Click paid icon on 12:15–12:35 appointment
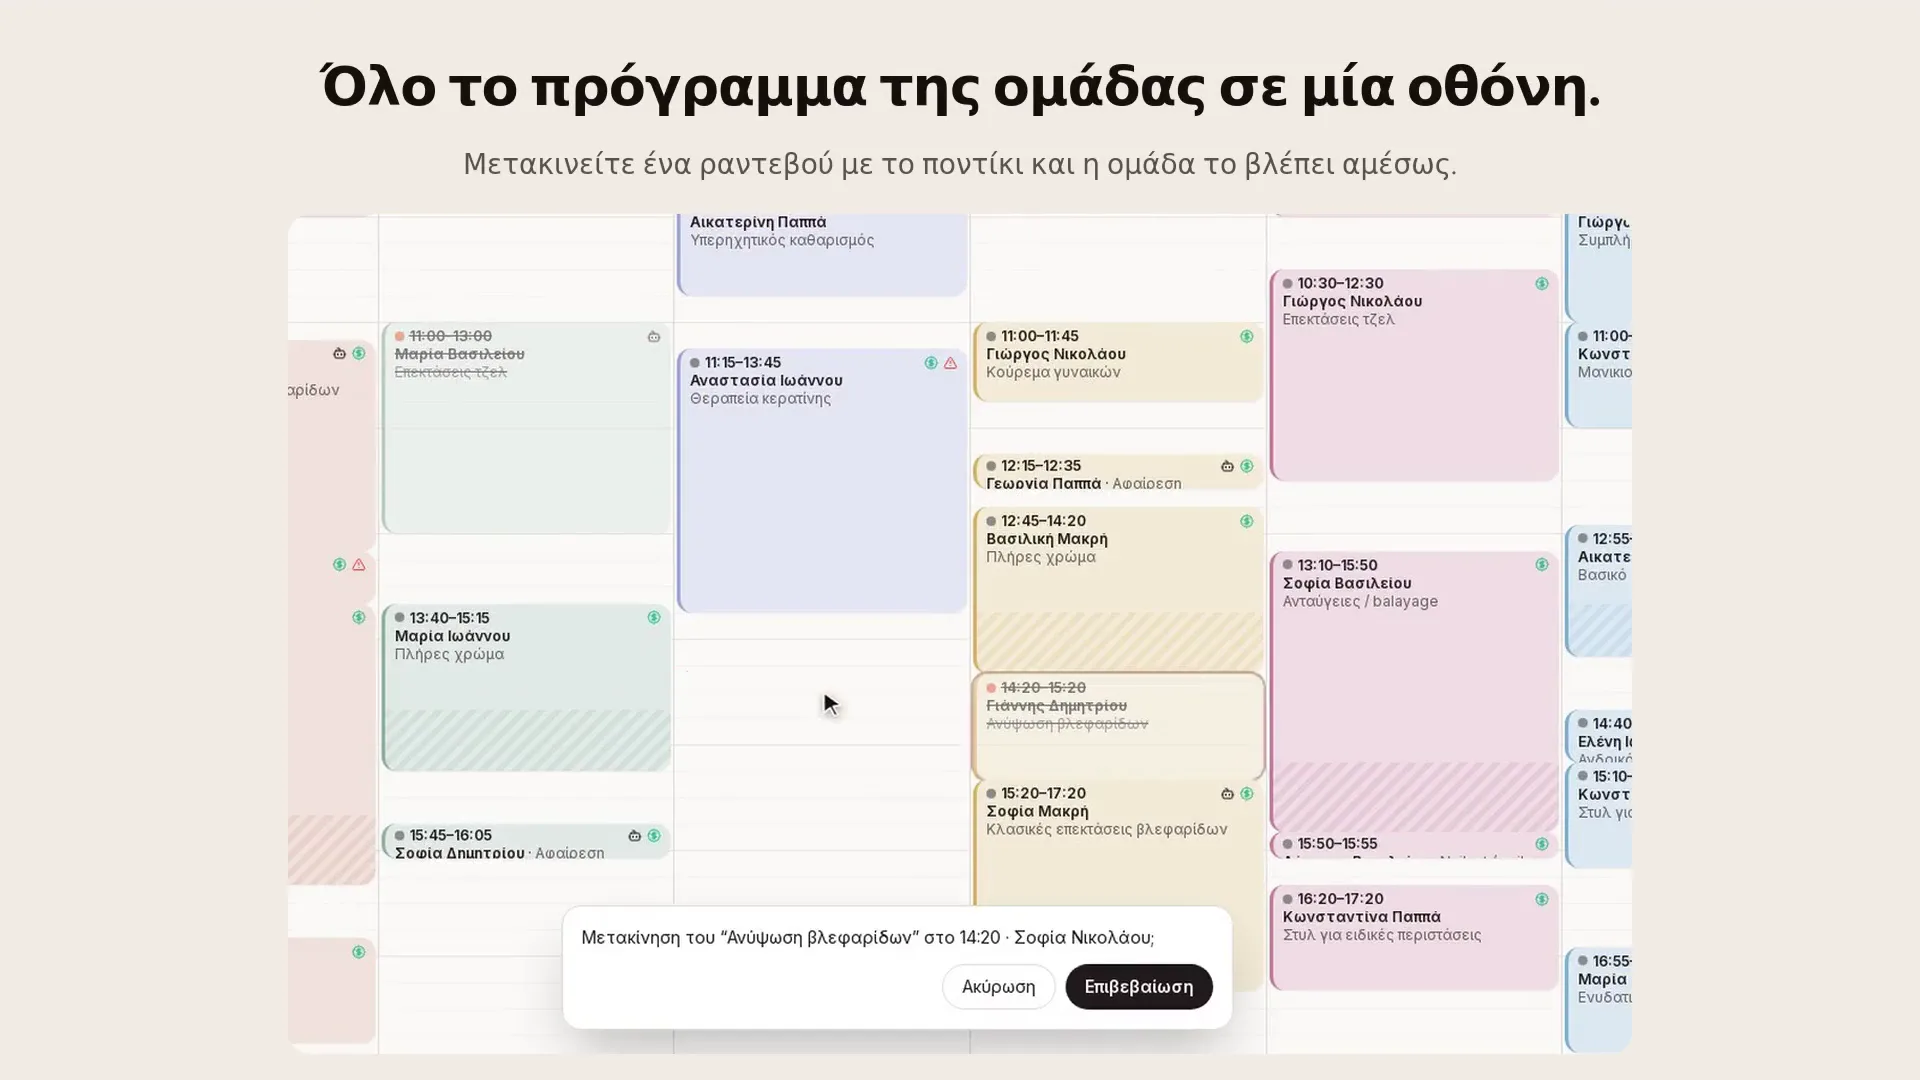This screenshot has width=1920, height=1080. coord(1246,466)
